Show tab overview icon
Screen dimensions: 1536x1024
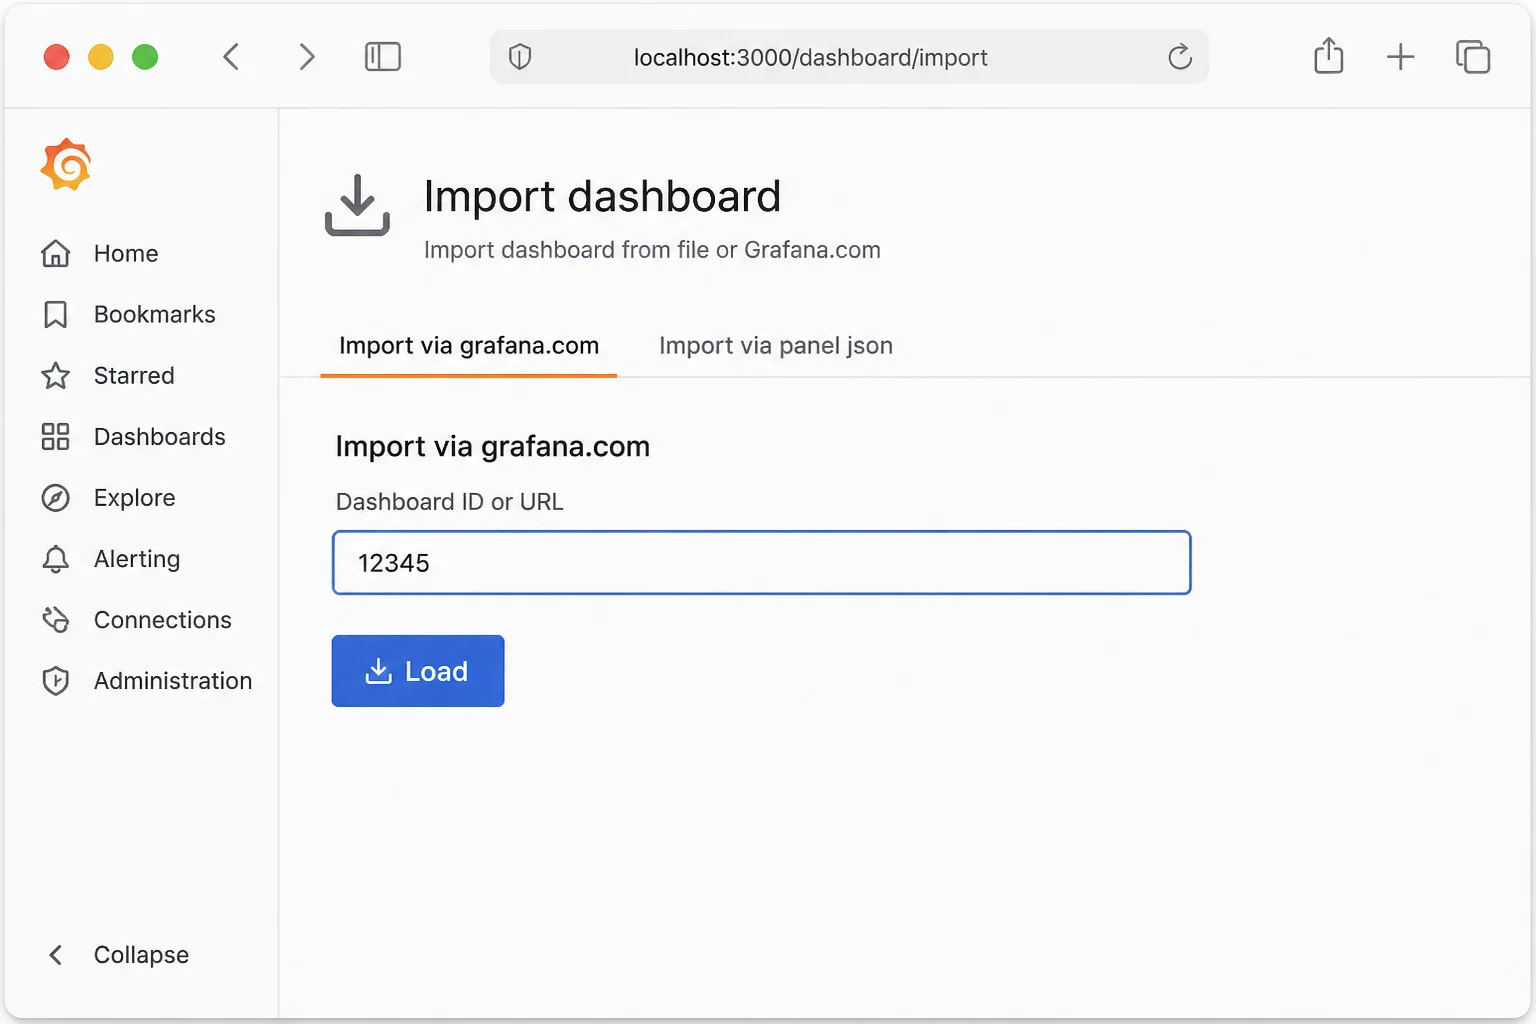[1473, 57]
